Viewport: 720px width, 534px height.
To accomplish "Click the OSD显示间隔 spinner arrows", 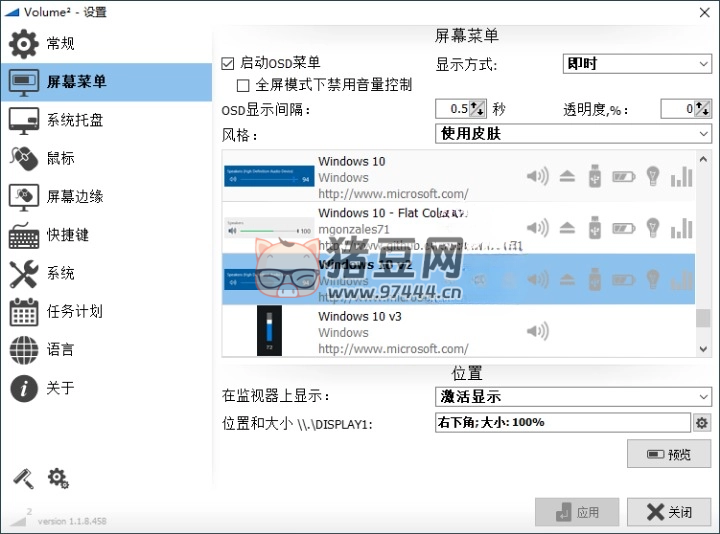I will point(477,108).
